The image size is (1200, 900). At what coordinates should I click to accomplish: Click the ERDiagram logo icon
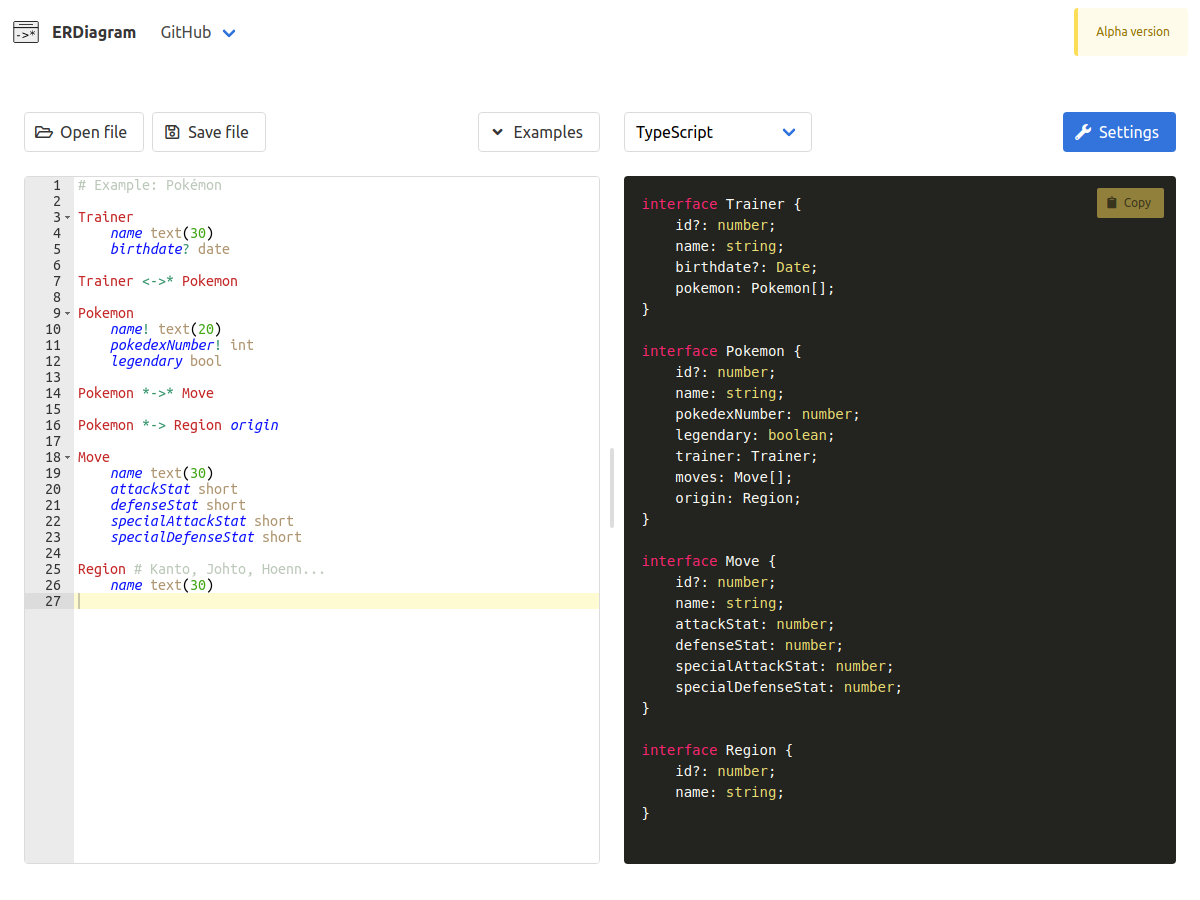point(26,32)
